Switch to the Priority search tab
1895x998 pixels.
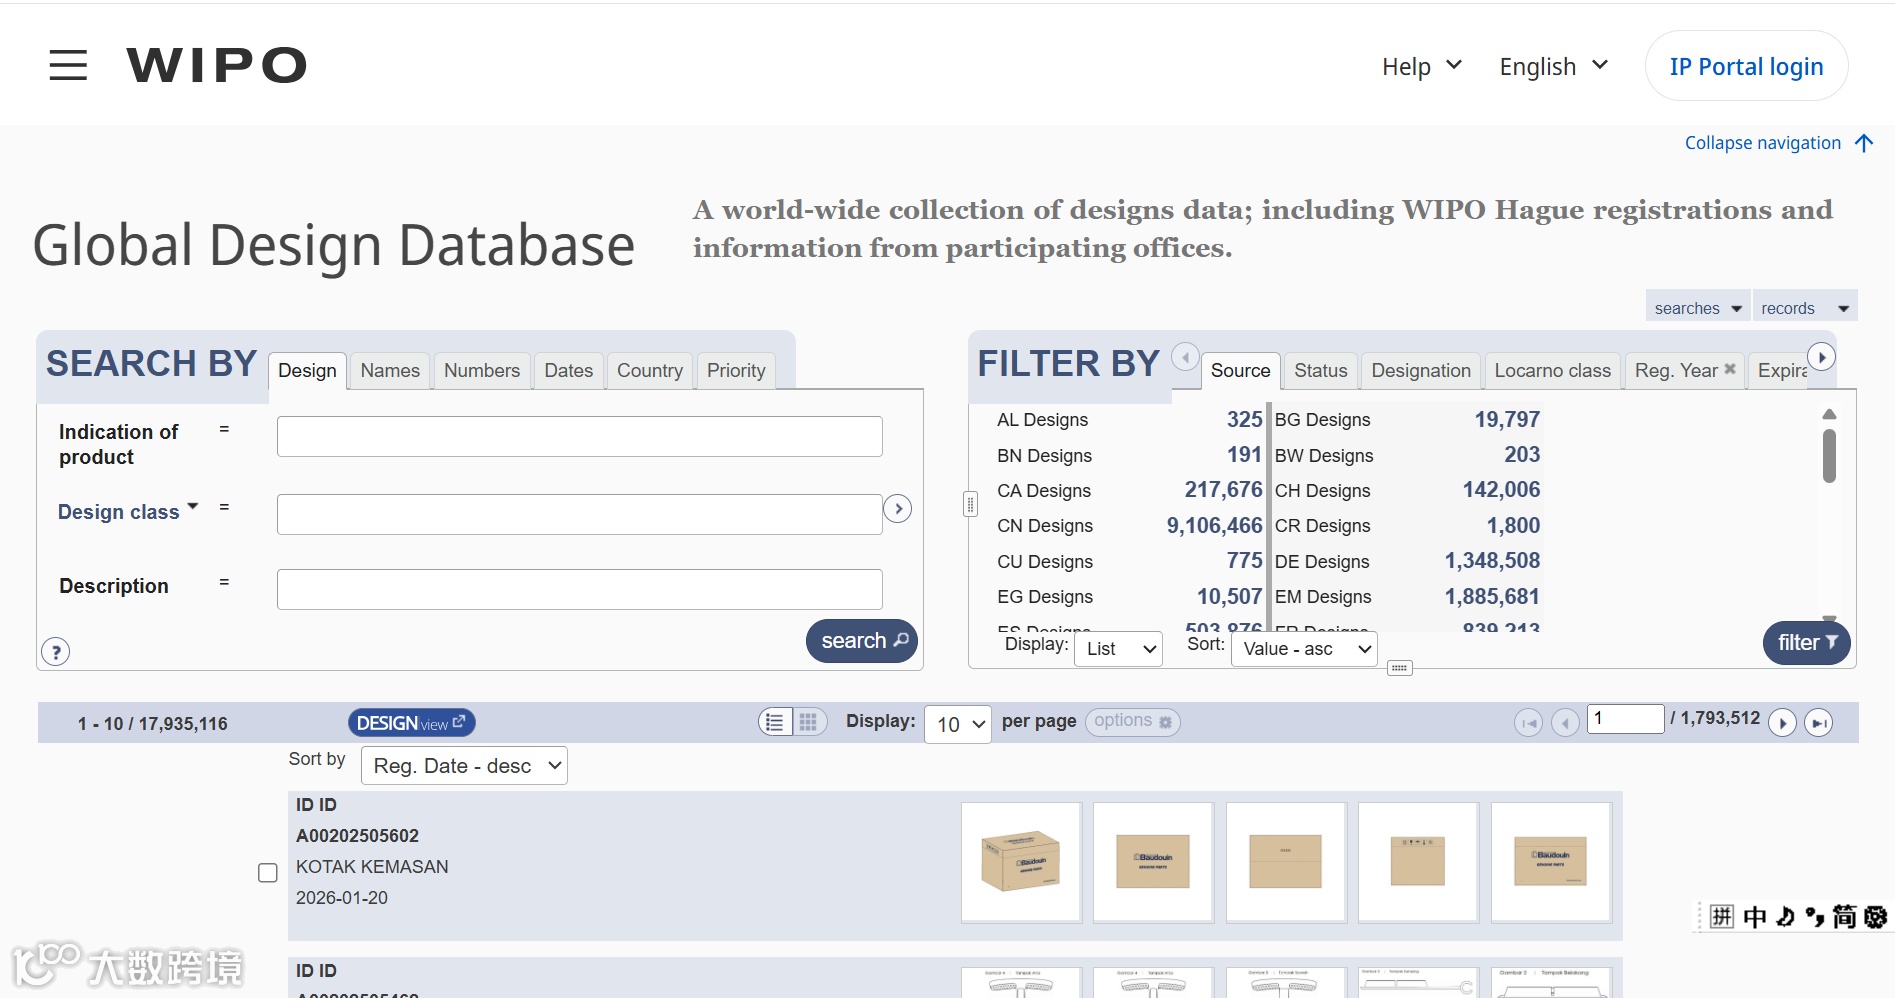736,371
